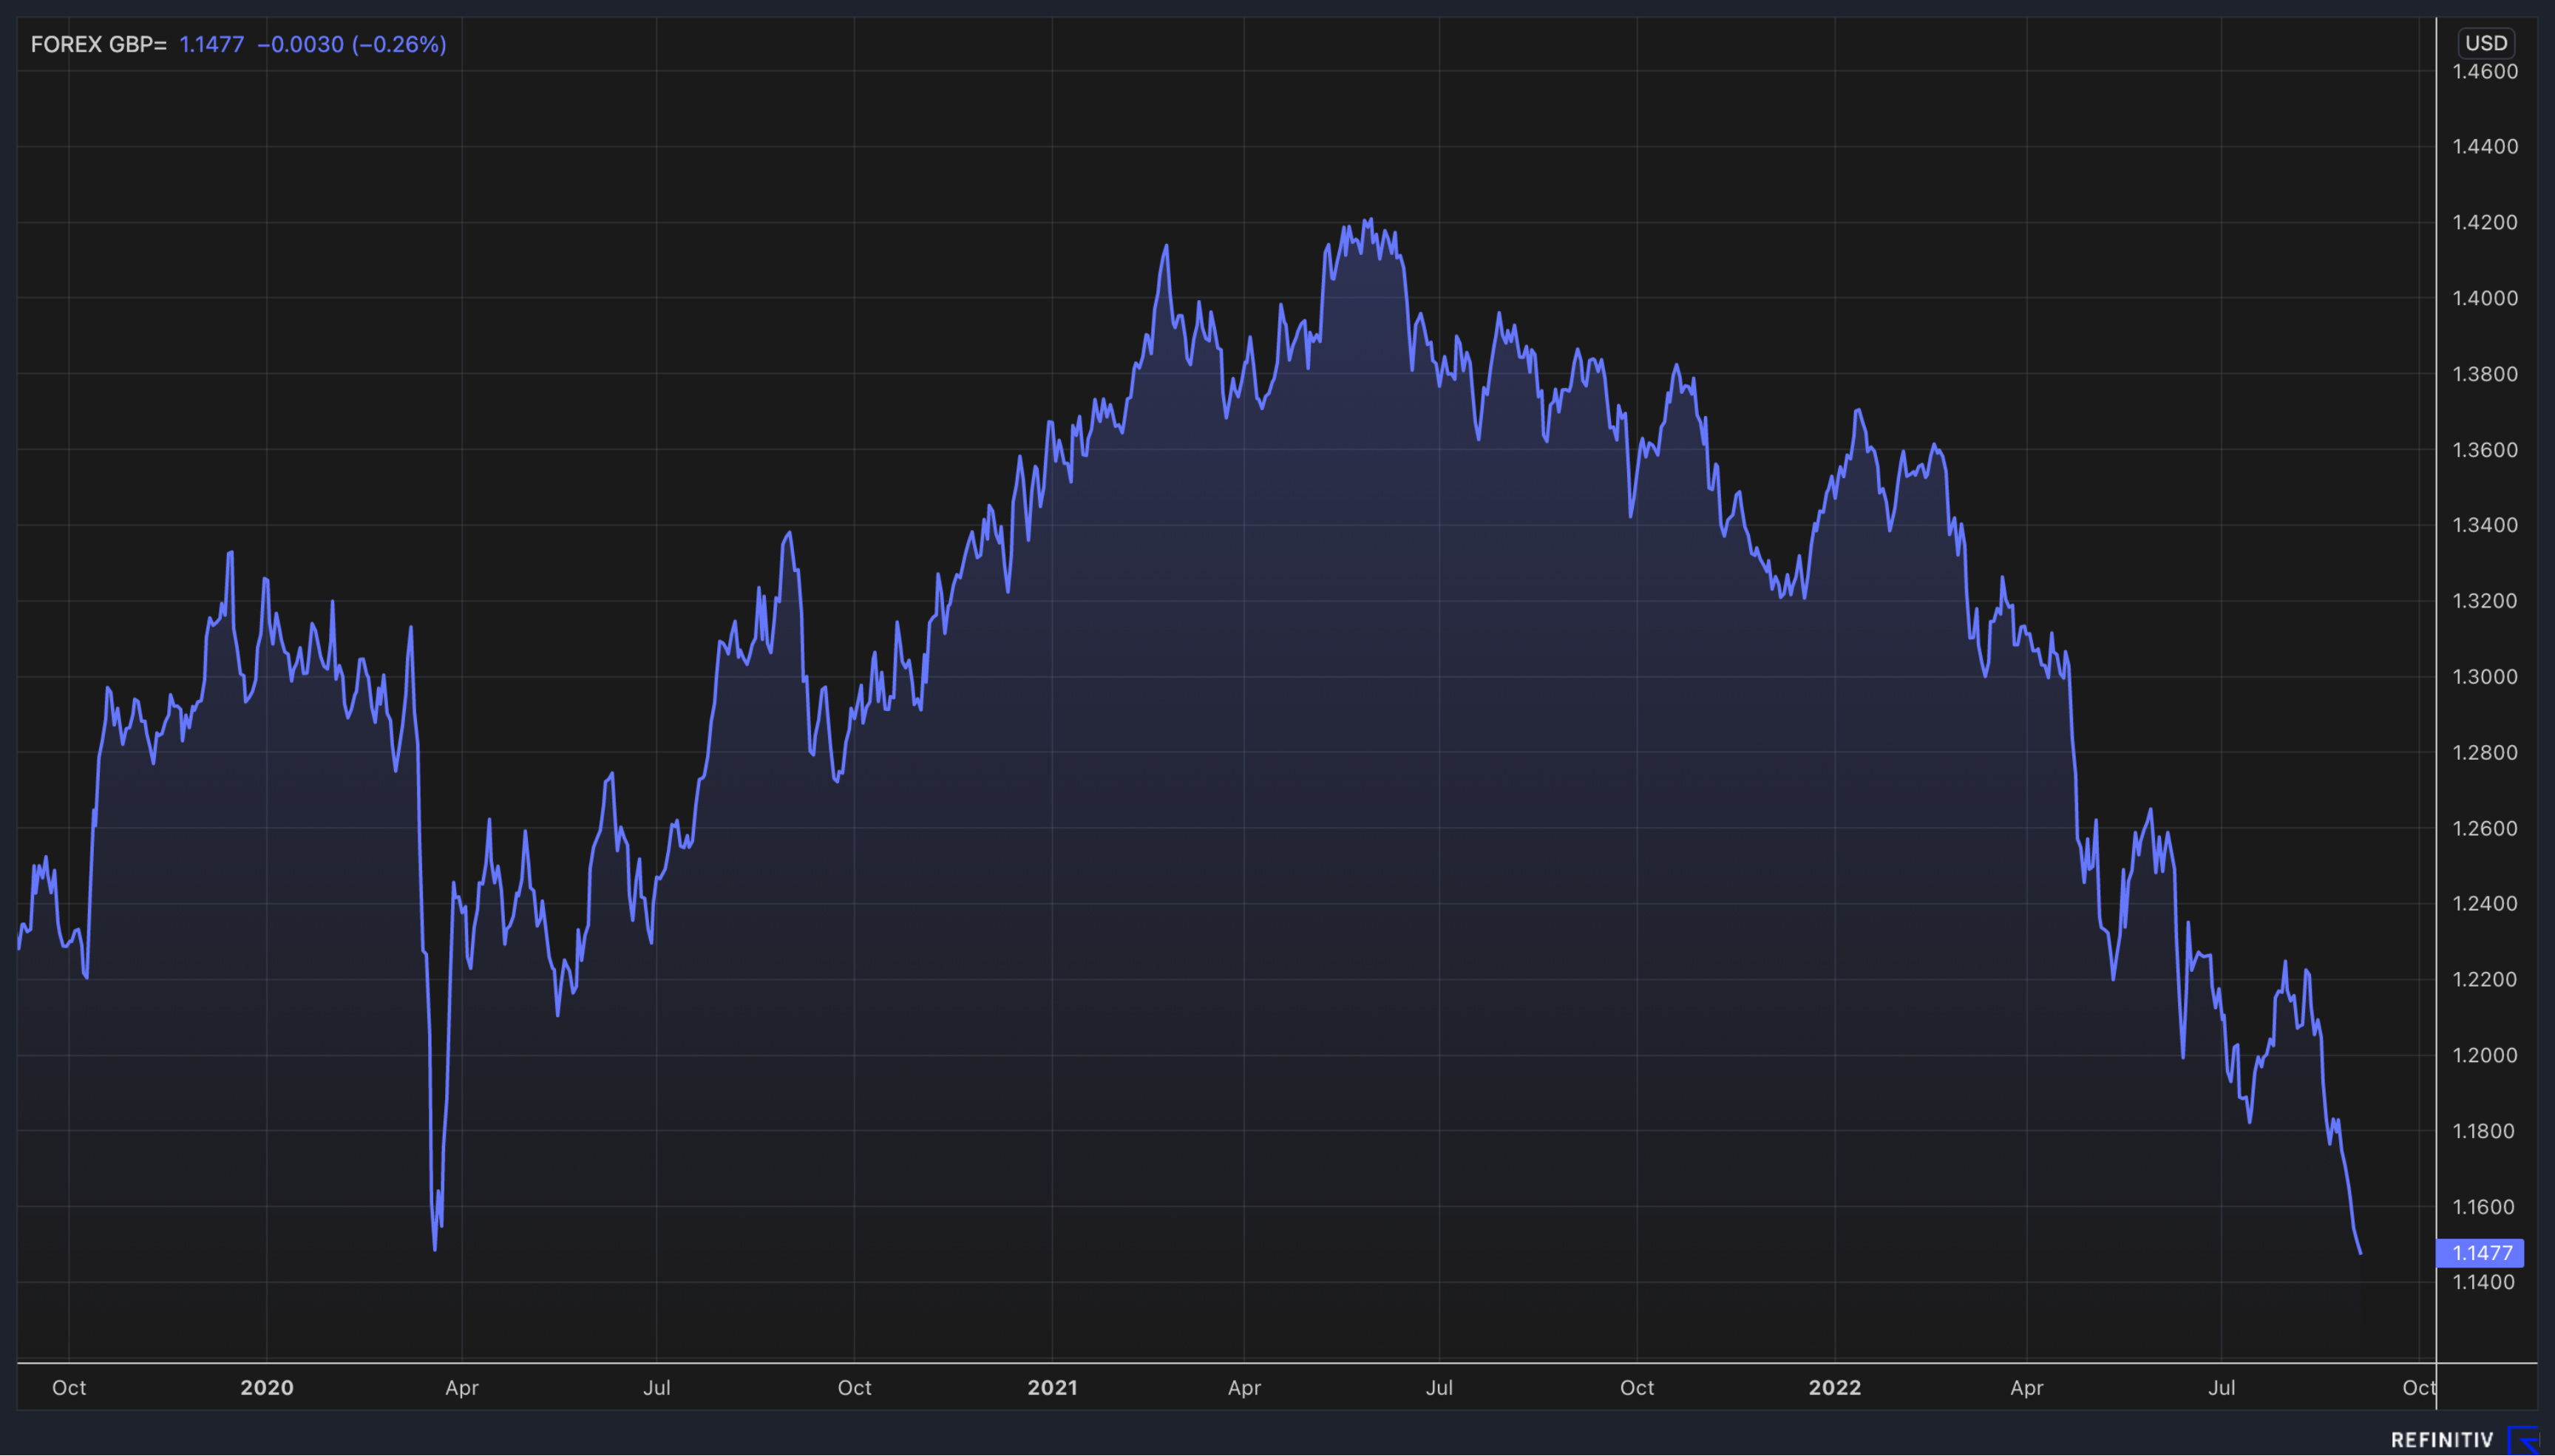This screenshot has height=1456, width=2555.
Task: Click the 1.2200 price axis label
Action: [2485, 979]
